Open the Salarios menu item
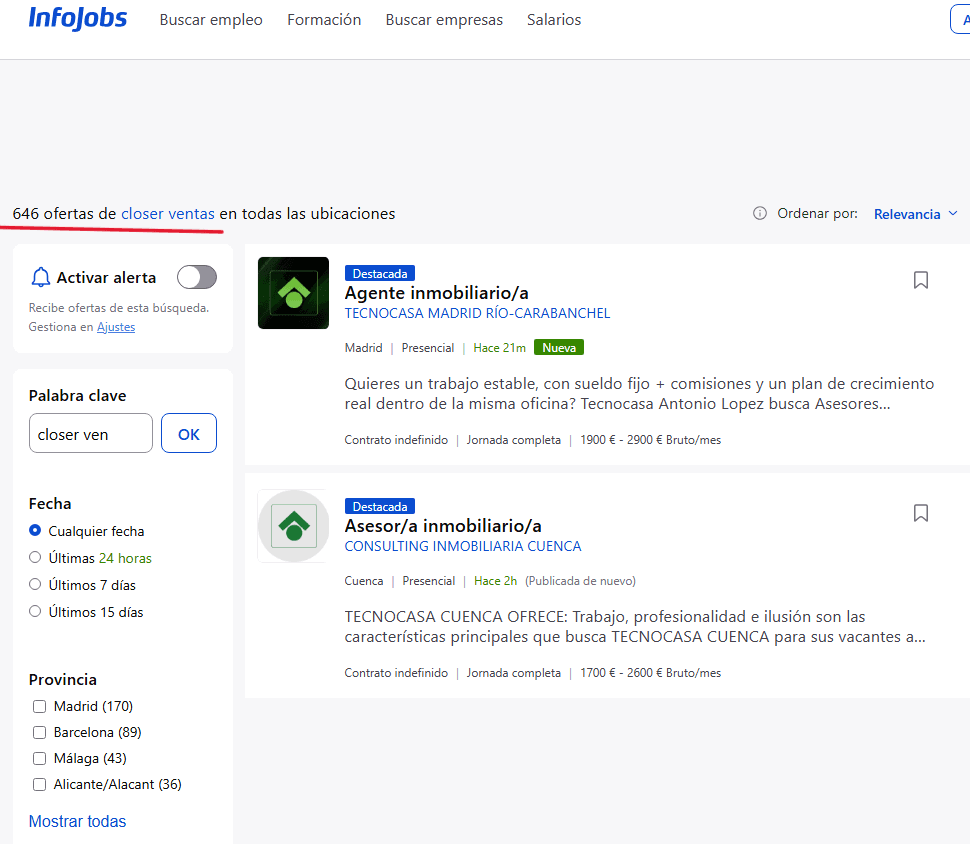Viewport: 970px width, 844px height. pos(554,20)
